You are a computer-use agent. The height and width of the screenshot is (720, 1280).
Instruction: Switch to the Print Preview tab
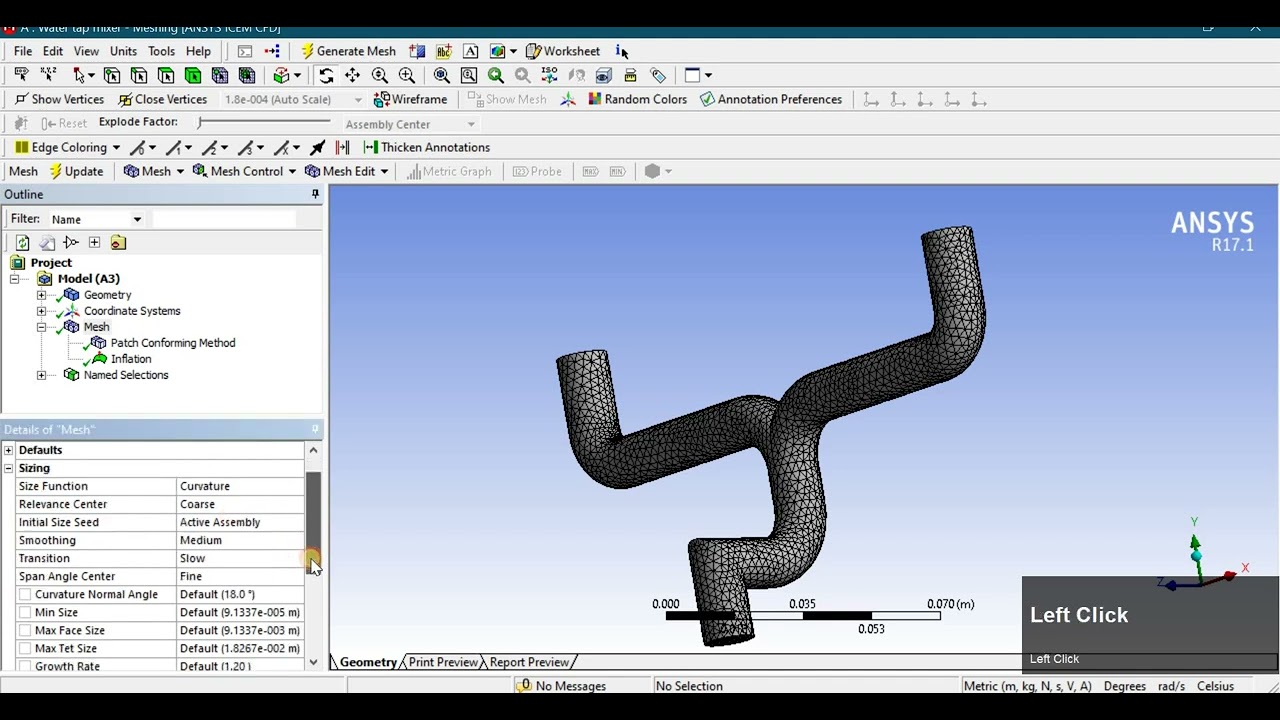(x=443, y=662)
